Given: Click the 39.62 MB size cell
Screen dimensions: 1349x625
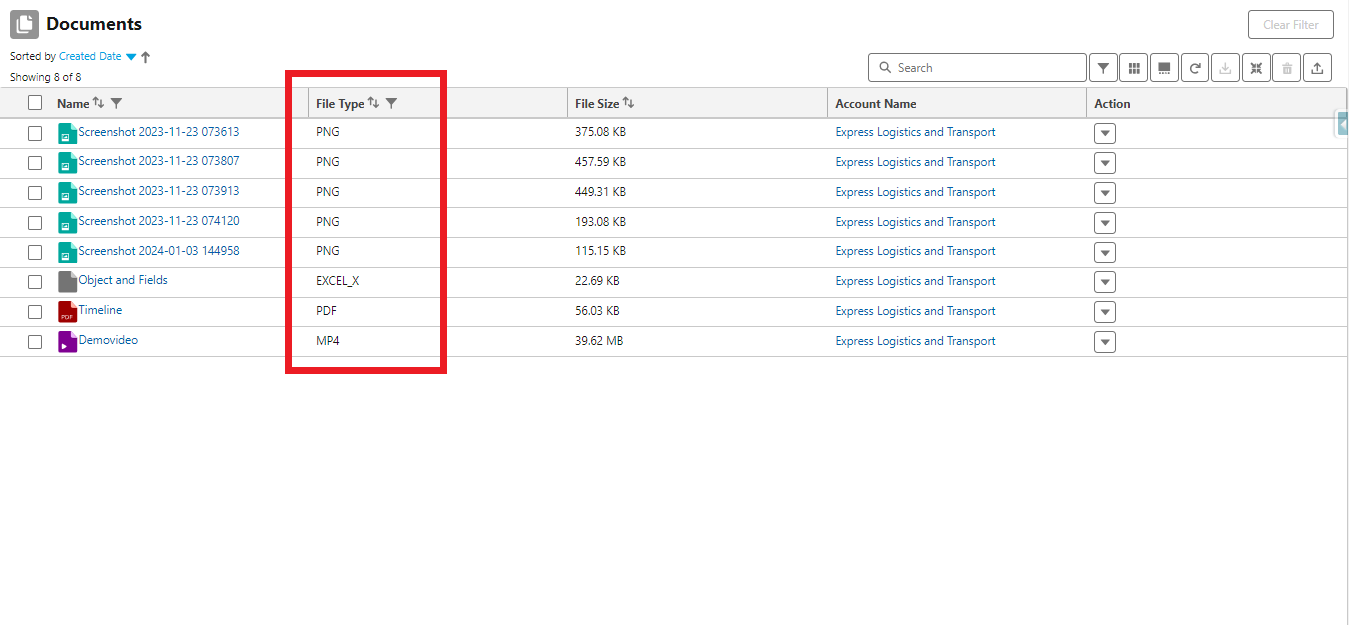Looking at the screenshot, I should (599, 341).
